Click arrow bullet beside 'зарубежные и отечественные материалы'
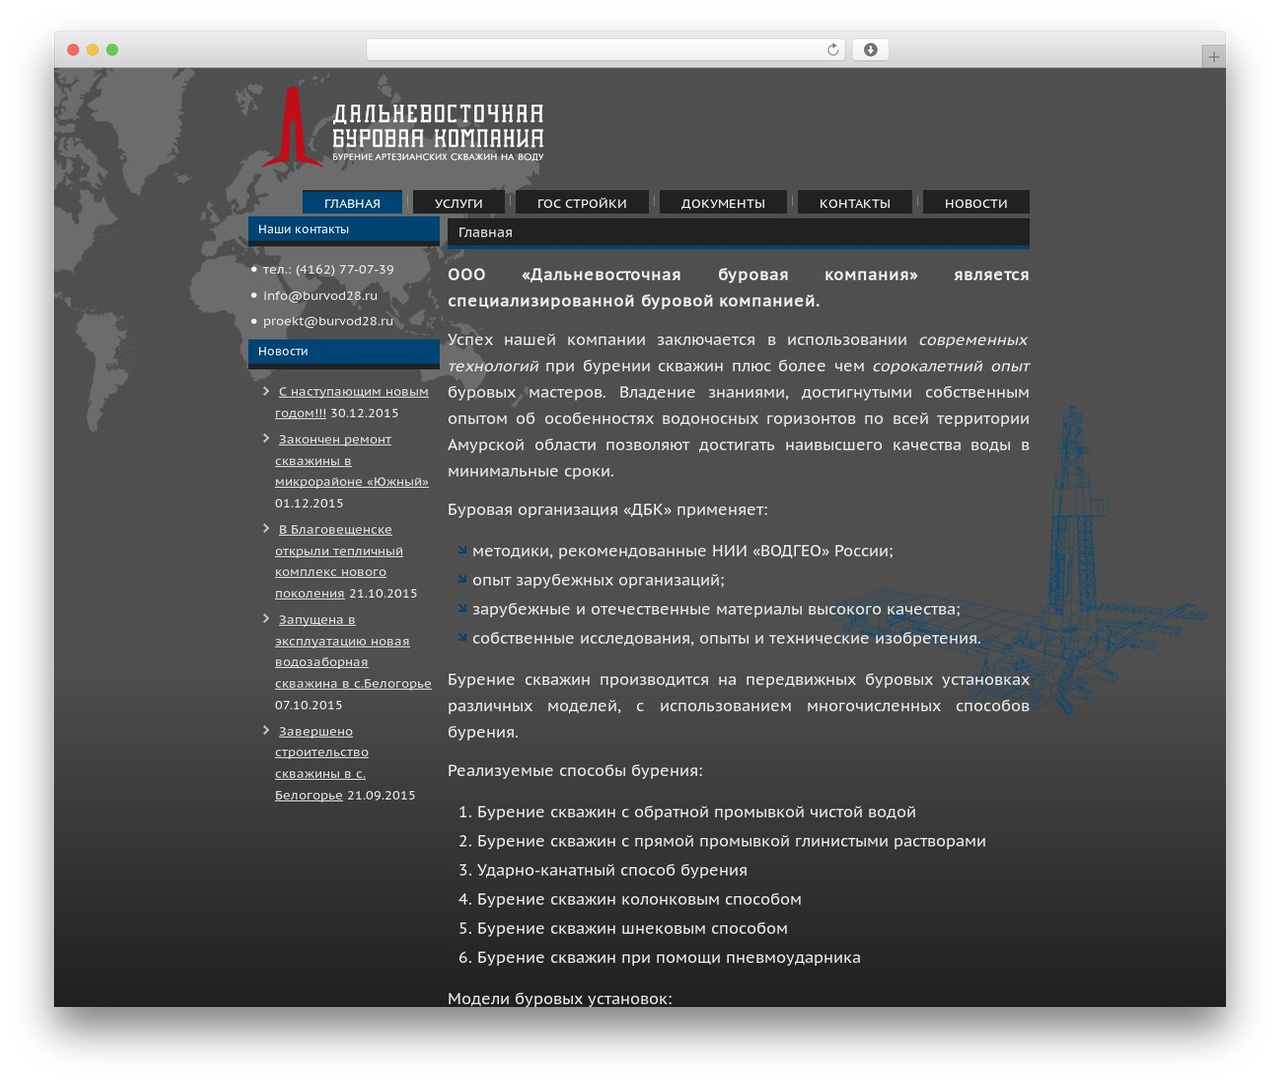The height and width of the screenshot is (1084, 1280). click(463, 607)
